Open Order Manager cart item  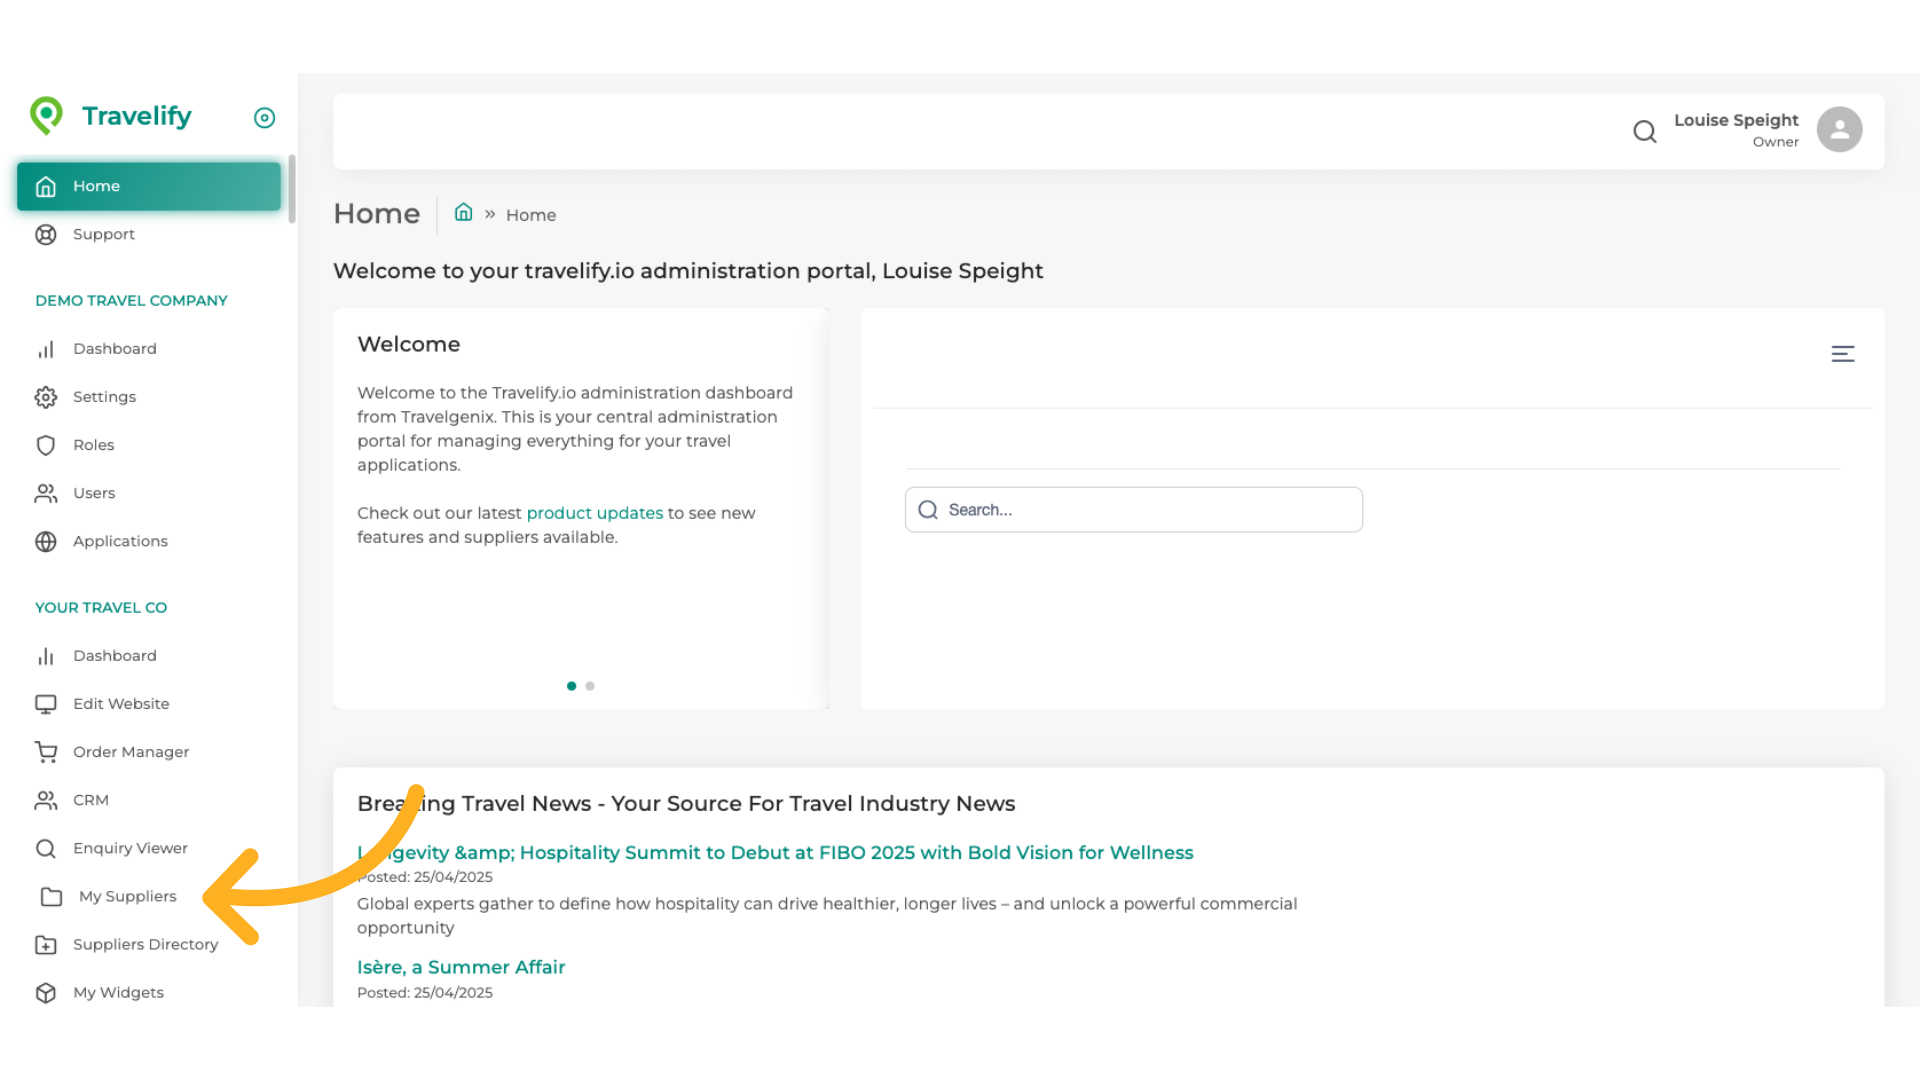(130, 752)
